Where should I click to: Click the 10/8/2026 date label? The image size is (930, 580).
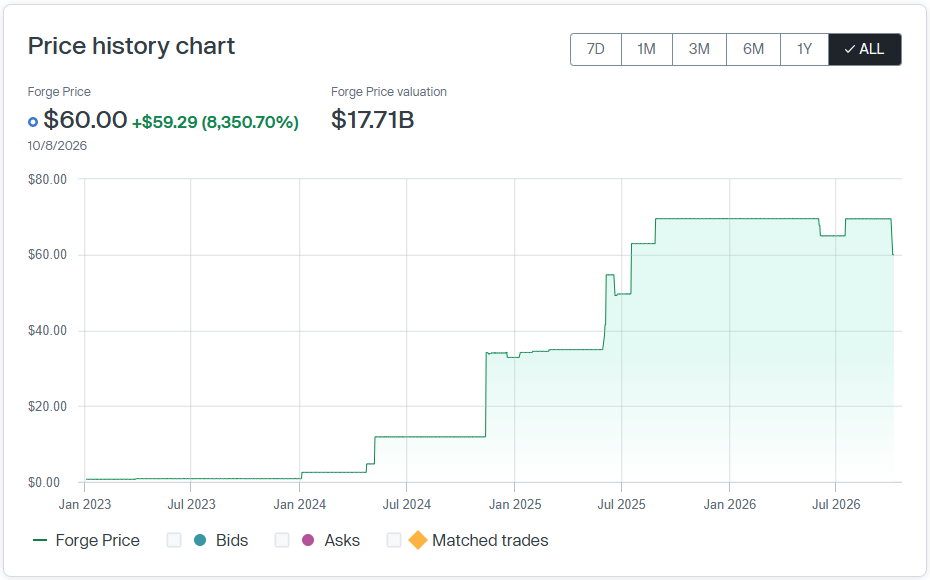pyautogui.click(x=57, y=146)
